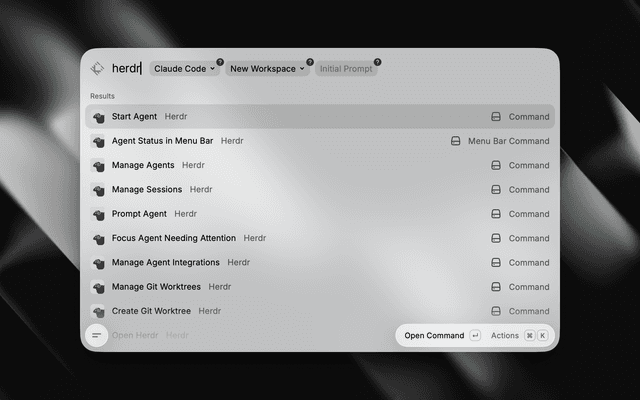640x400 pixels.
Task: Click command type icon in Manage Agent Integrations row
Action: tap(496, 262)
